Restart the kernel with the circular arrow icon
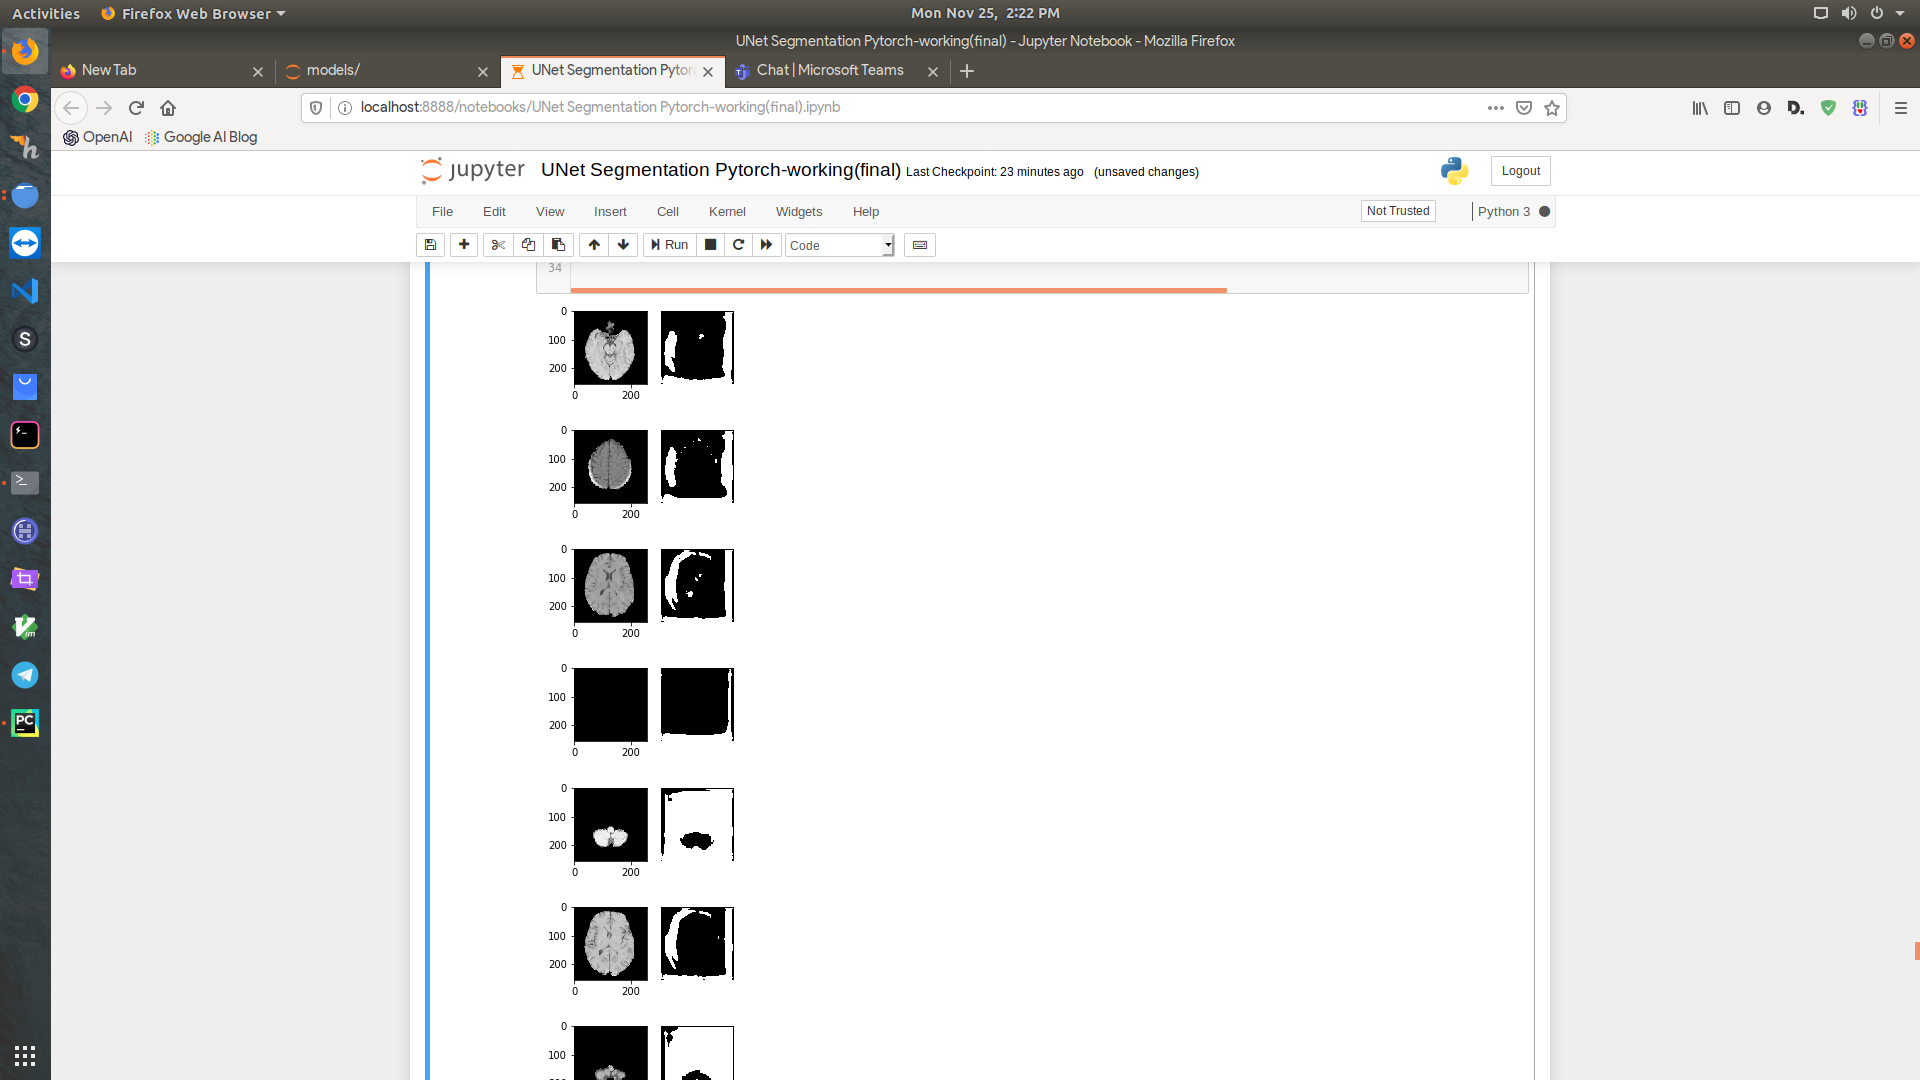The height and width of the screenshot is (1080, 1920). point(738,245)
